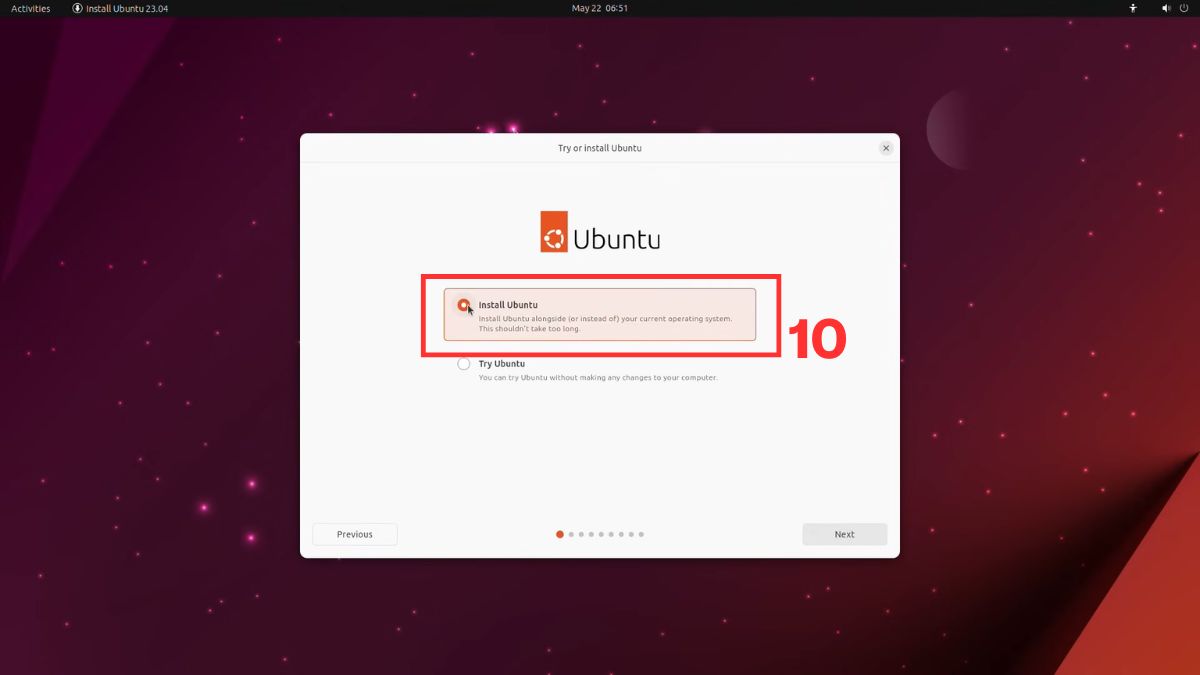Open the Install Ubuntu 23.04 app menu
Screen dimensions: 1200x675
[120, 8]
